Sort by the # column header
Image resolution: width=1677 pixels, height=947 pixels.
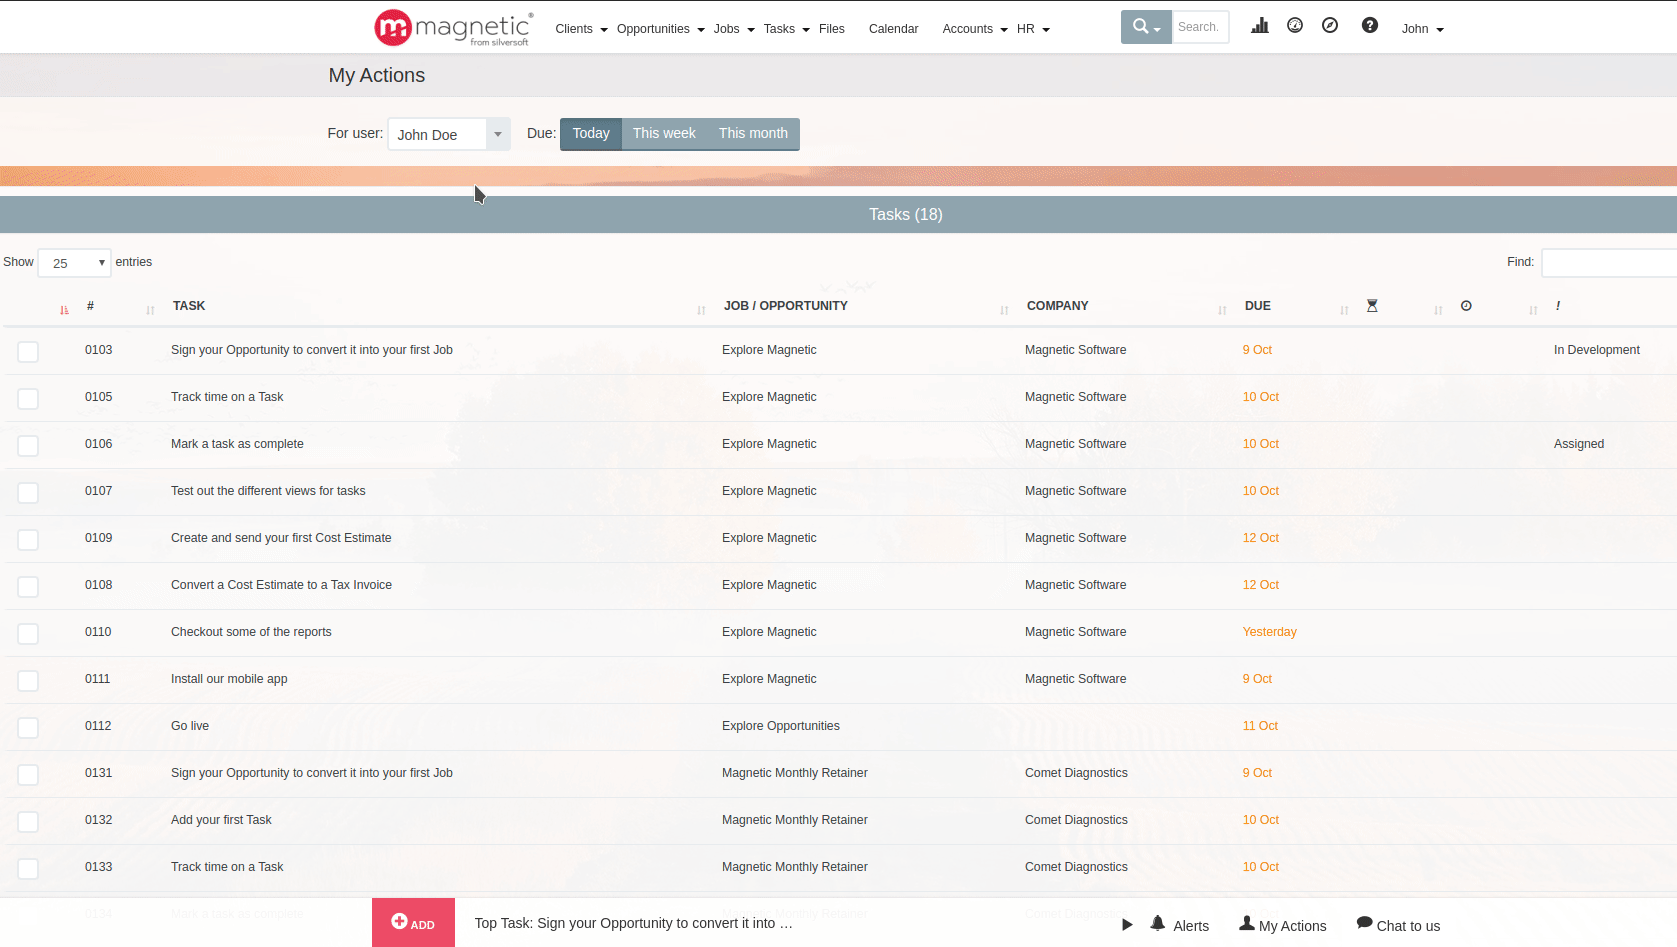click(x=90, y=306)
